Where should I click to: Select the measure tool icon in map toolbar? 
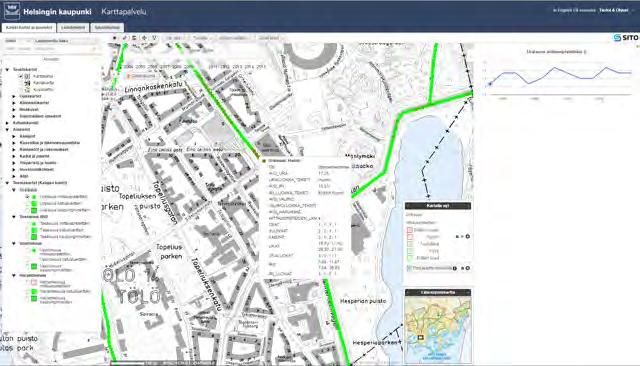tap(125, 38)
